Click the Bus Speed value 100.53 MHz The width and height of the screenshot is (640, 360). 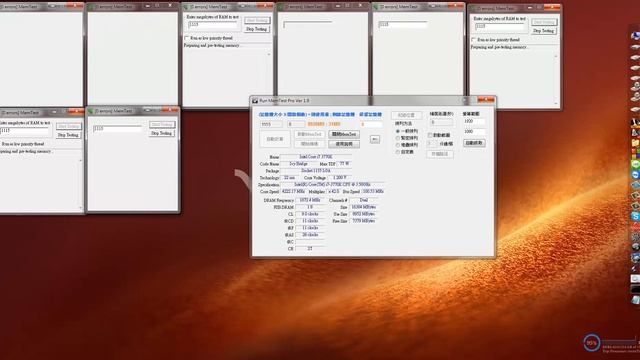[x=373, y=191]
